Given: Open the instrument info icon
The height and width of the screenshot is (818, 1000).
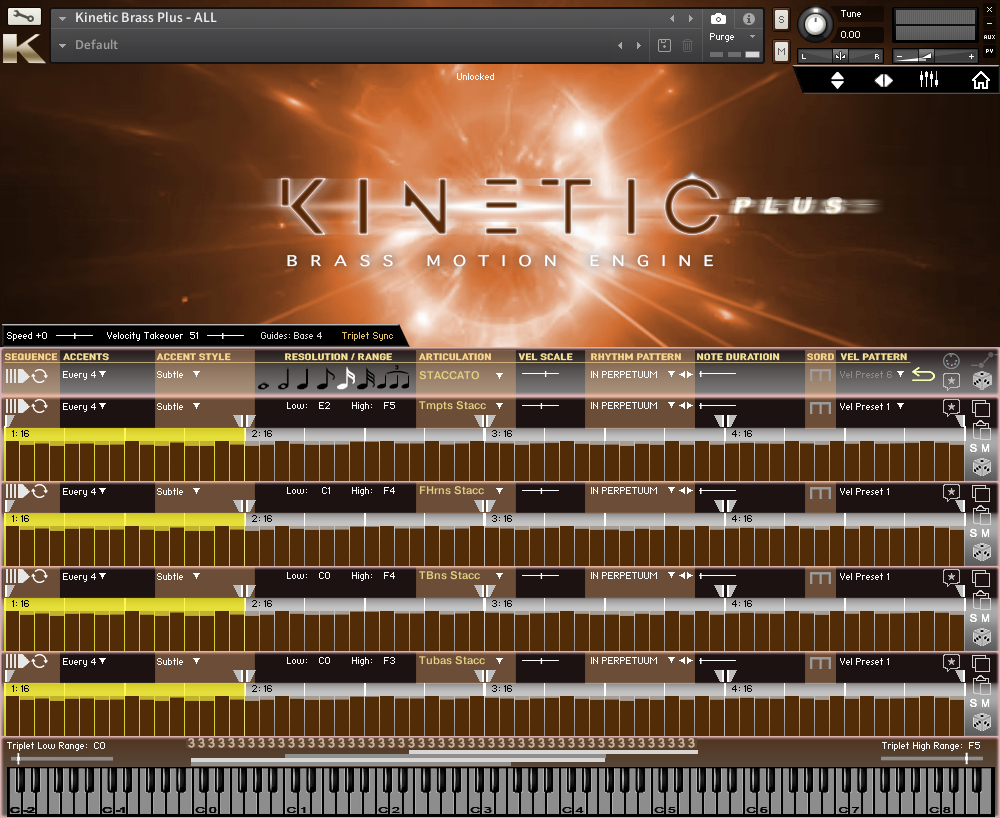Looking at the screenshot, I should (x=748, y=19).
